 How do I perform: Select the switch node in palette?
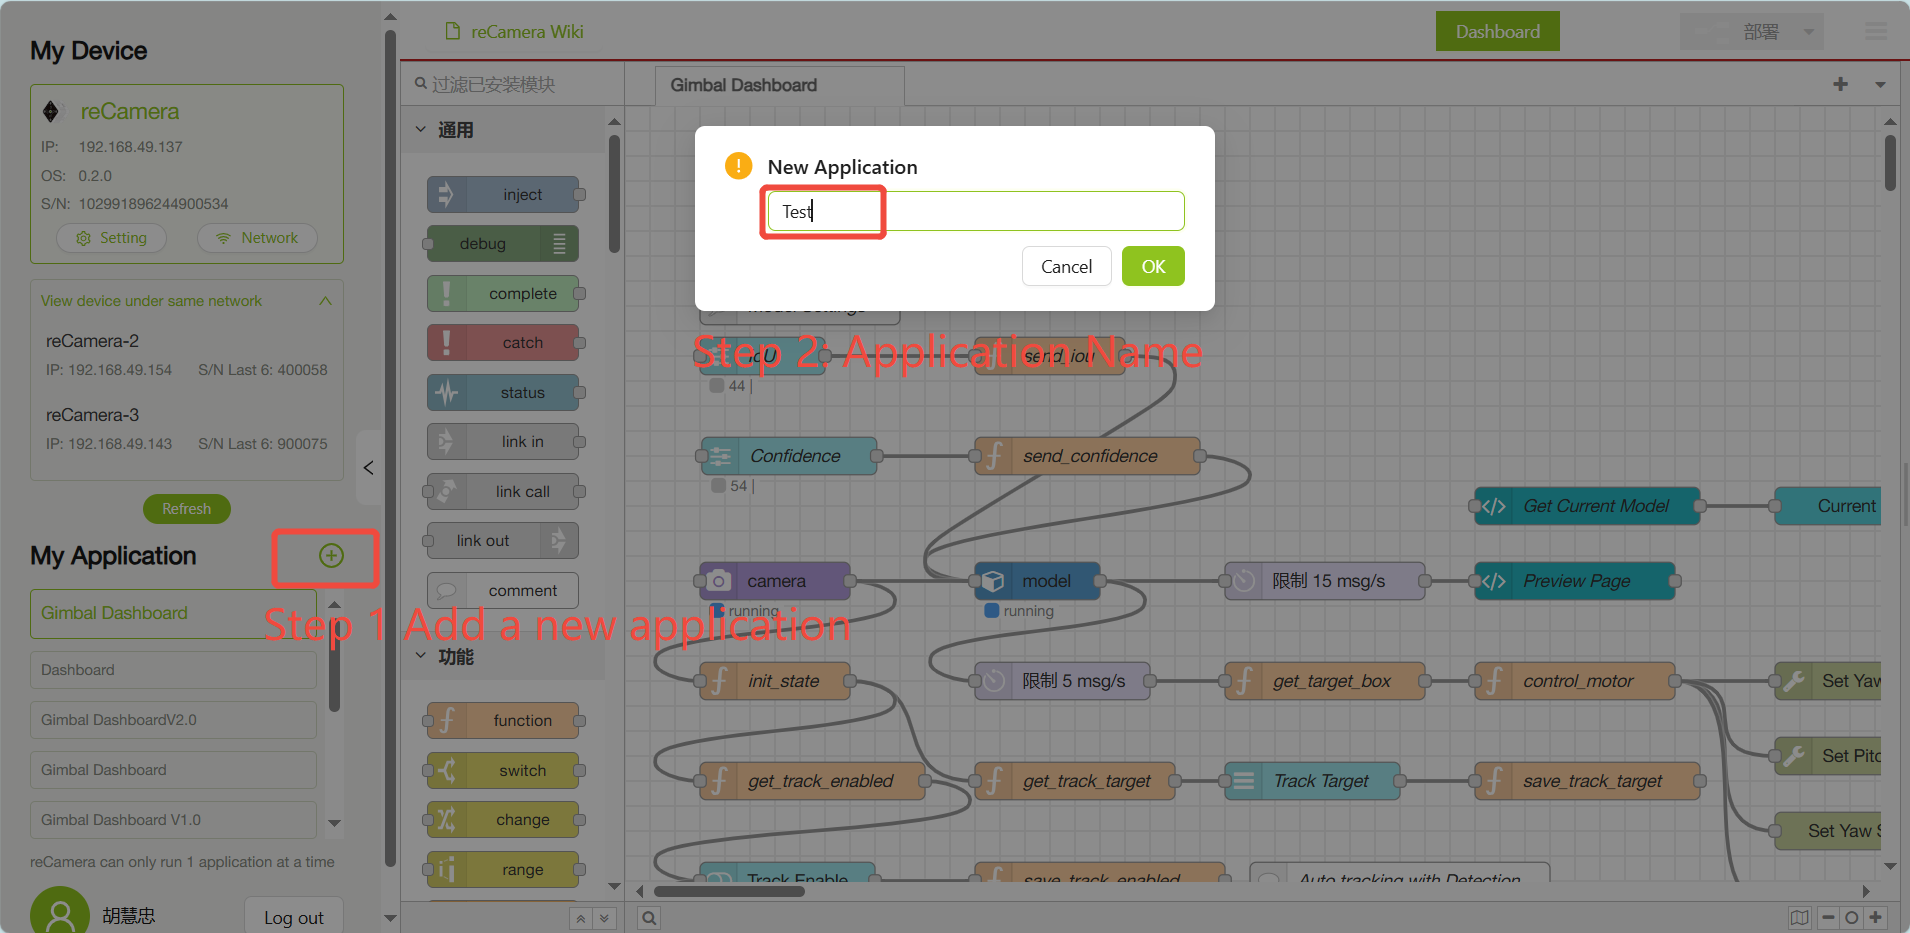(x=503, y=770)
